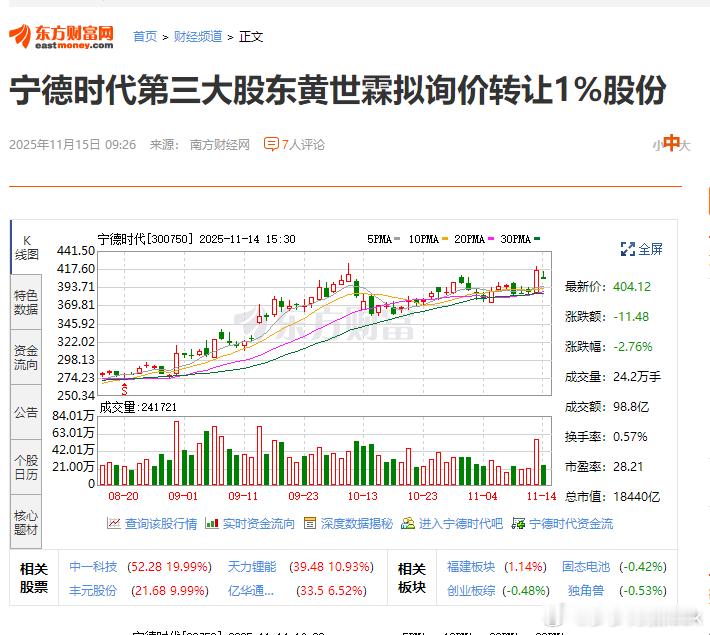Set font size to 大
This screenshot has height=635, width=710.
pyautogui.click(x=685, y=145)
